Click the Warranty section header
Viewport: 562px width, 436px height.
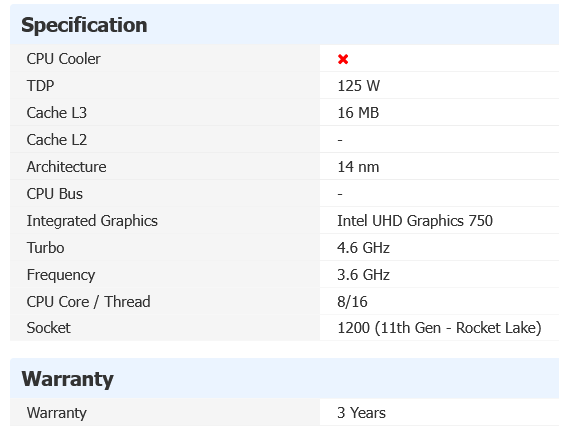click(x=67, y=379)
